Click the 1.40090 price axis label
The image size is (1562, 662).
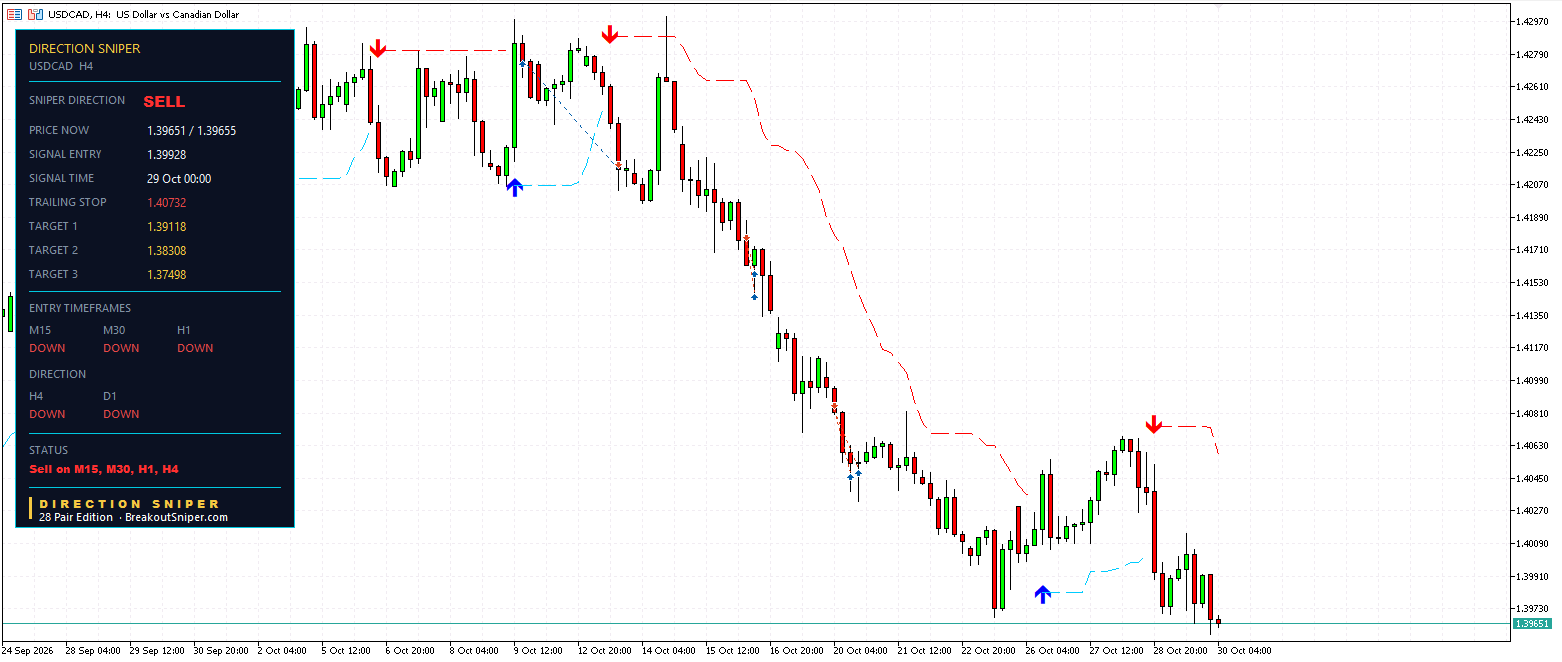coord(1533,543)
